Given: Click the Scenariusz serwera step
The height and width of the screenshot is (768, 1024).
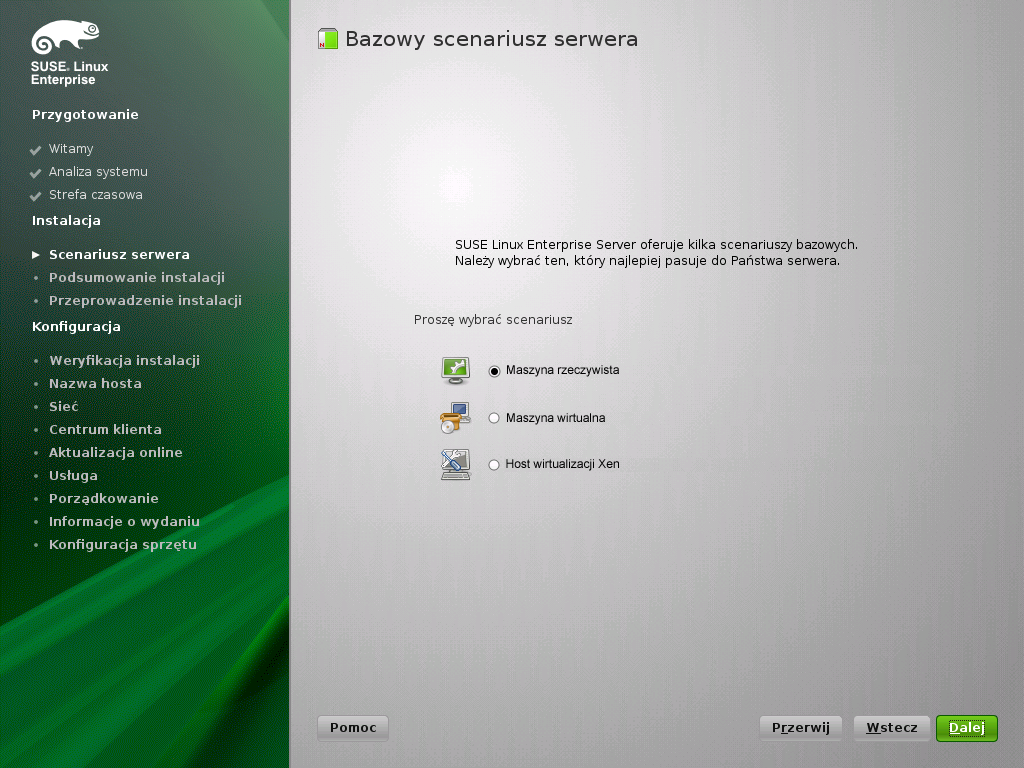Looking at the screenshot, I should [x=120, y=255].
